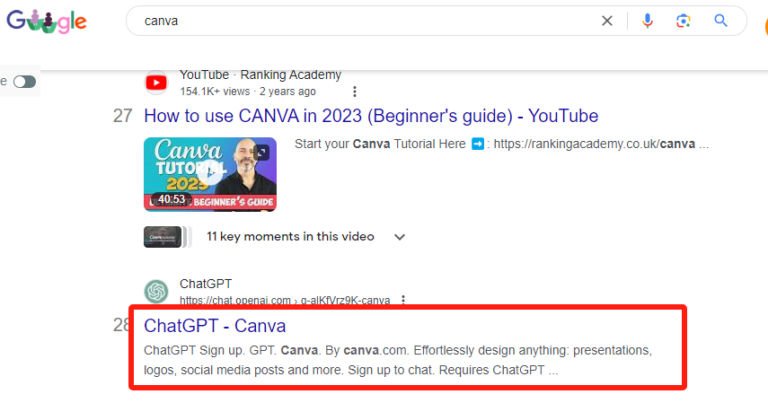Click the chat.openai.com URL breadcrumb
This screenshot has width=768, height=403.
(x=285, y=300)
